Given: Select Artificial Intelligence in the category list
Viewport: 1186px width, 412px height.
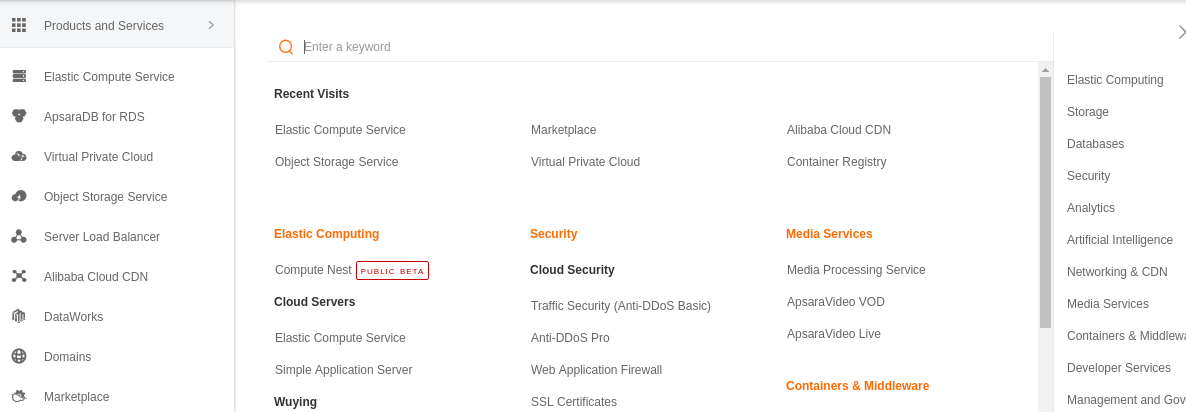Looking at the screenshot, I should 1119,240.
